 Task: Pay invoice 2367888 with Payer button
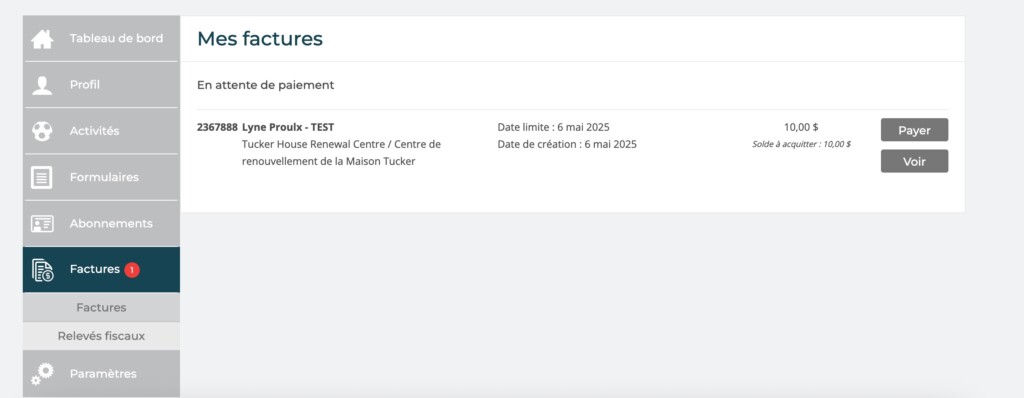click(x=914, y=130)
